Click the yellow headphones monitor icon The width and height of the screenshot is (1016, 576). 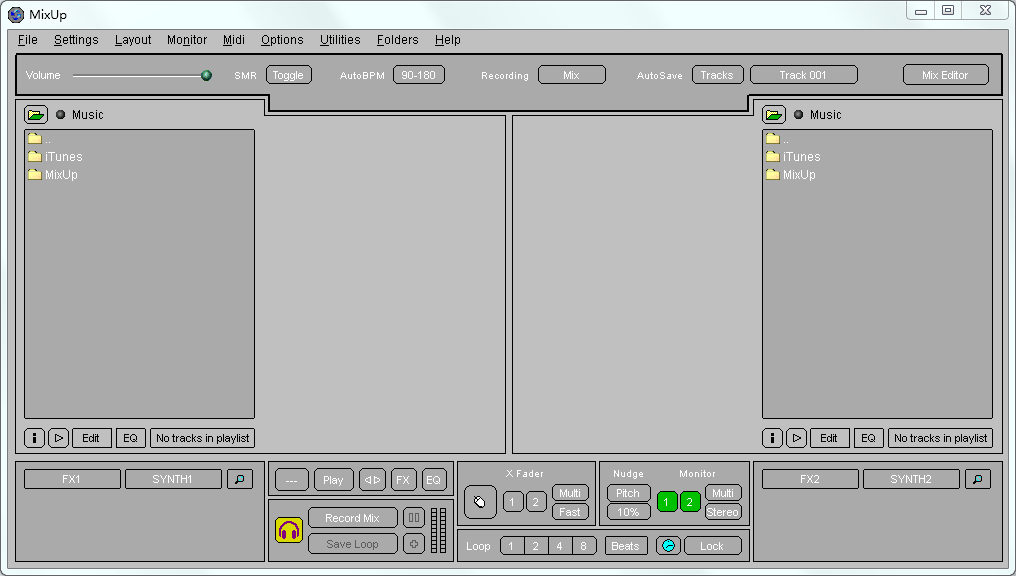click(289, 530)
